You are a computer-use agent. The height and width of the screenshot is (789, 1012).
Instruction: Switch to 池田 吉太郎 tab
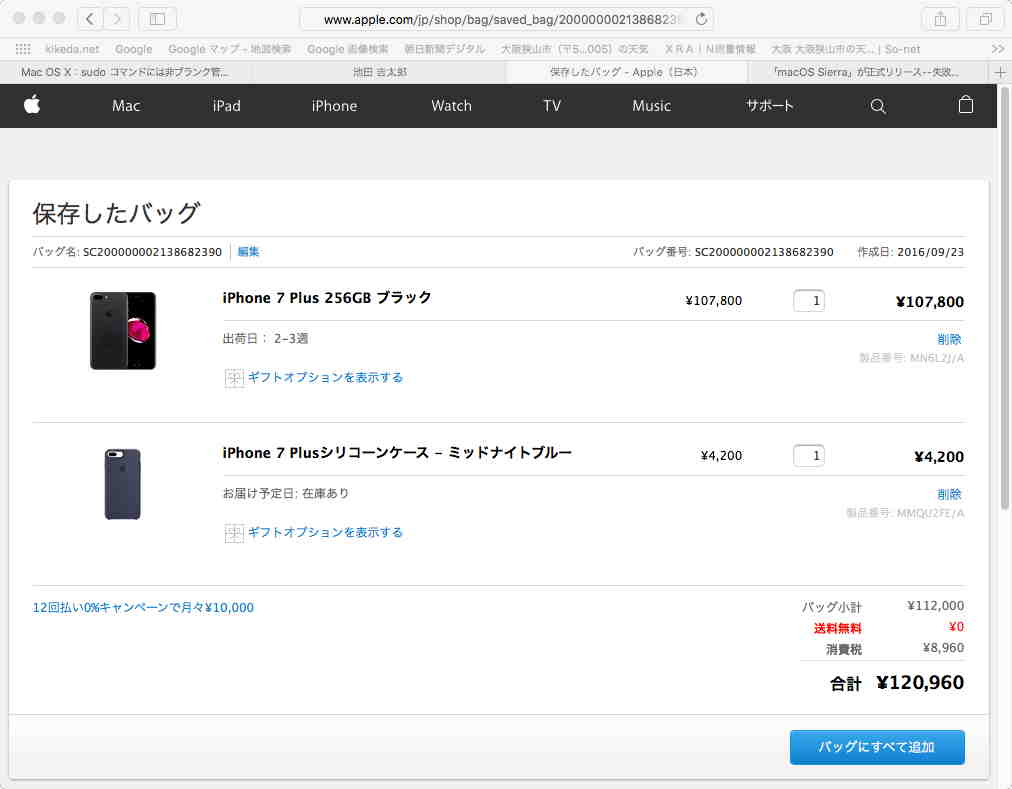380,72
